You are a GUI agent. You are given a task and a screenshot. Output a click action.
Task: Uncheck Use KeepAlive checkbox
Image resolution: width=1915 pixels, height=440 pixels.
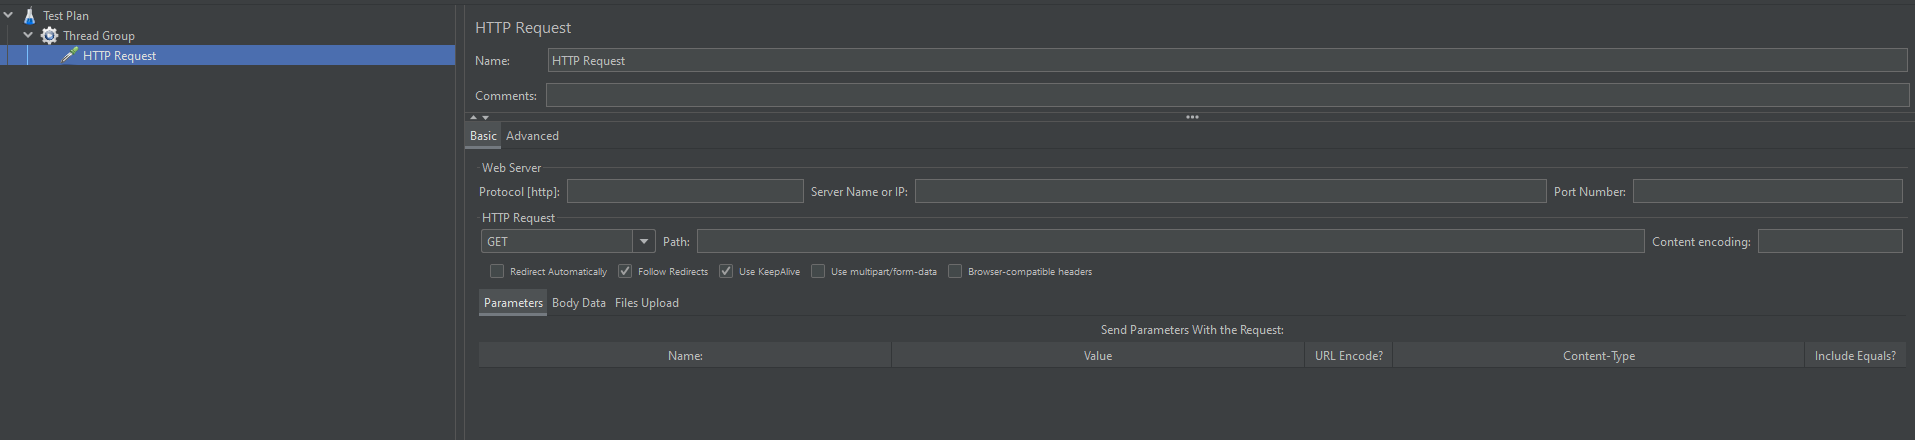(726, 271)
